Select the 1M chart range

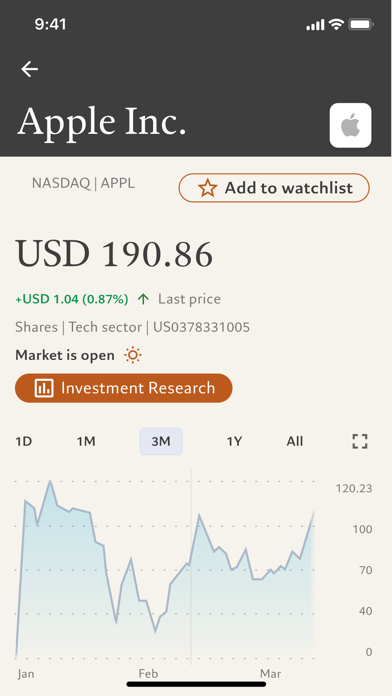(x=86, y=441)
